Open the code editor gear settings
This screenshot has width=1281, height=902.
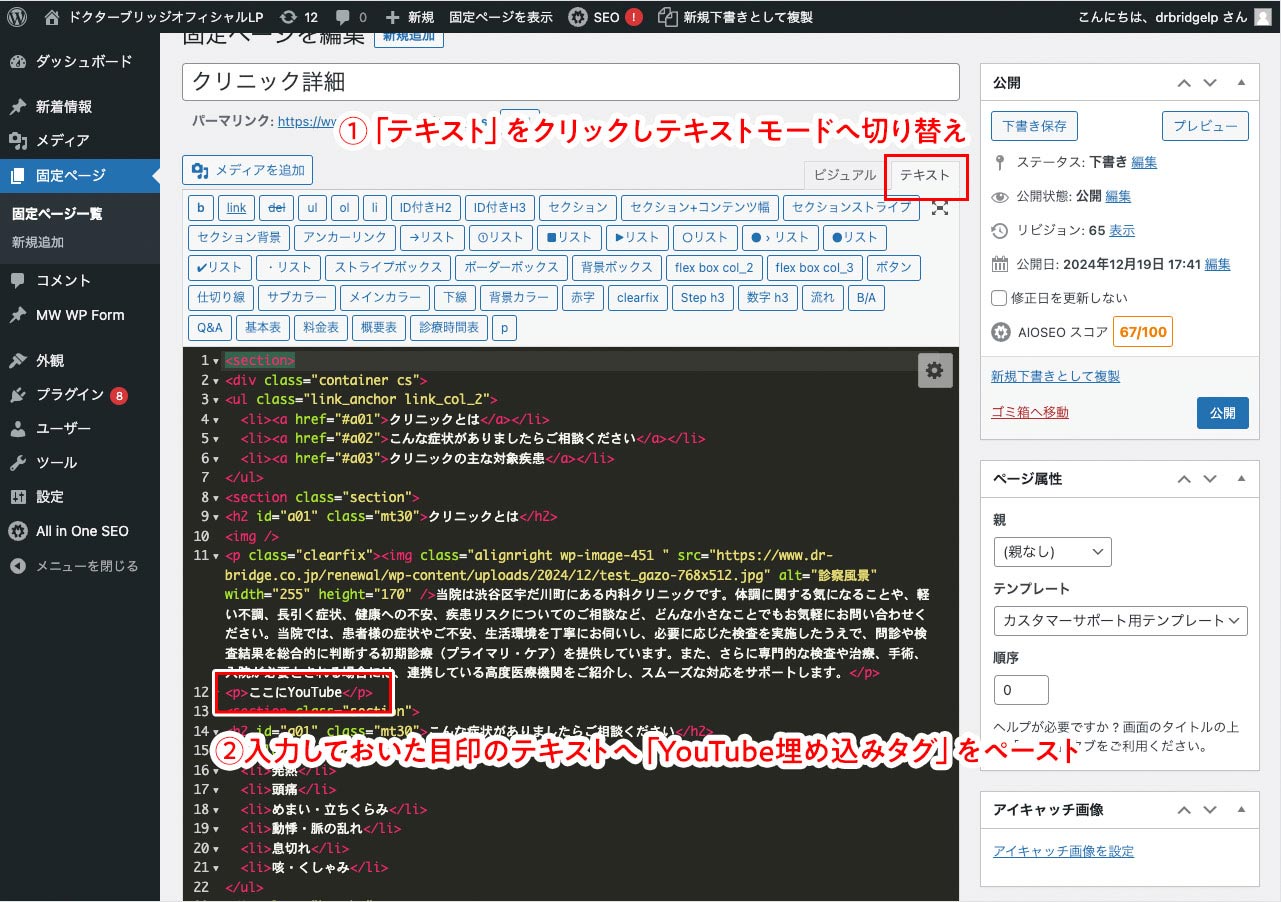click(934, 370)
